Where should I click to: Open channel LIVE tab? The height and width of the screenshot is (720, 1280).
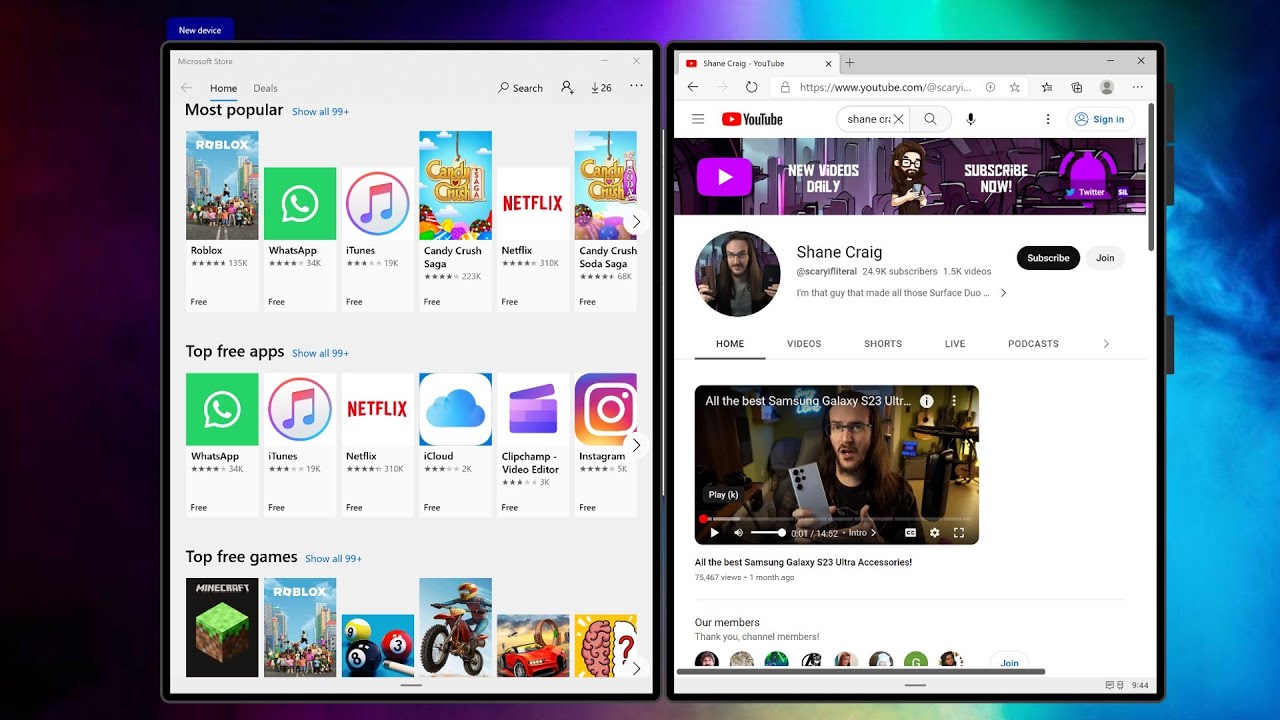955,344
